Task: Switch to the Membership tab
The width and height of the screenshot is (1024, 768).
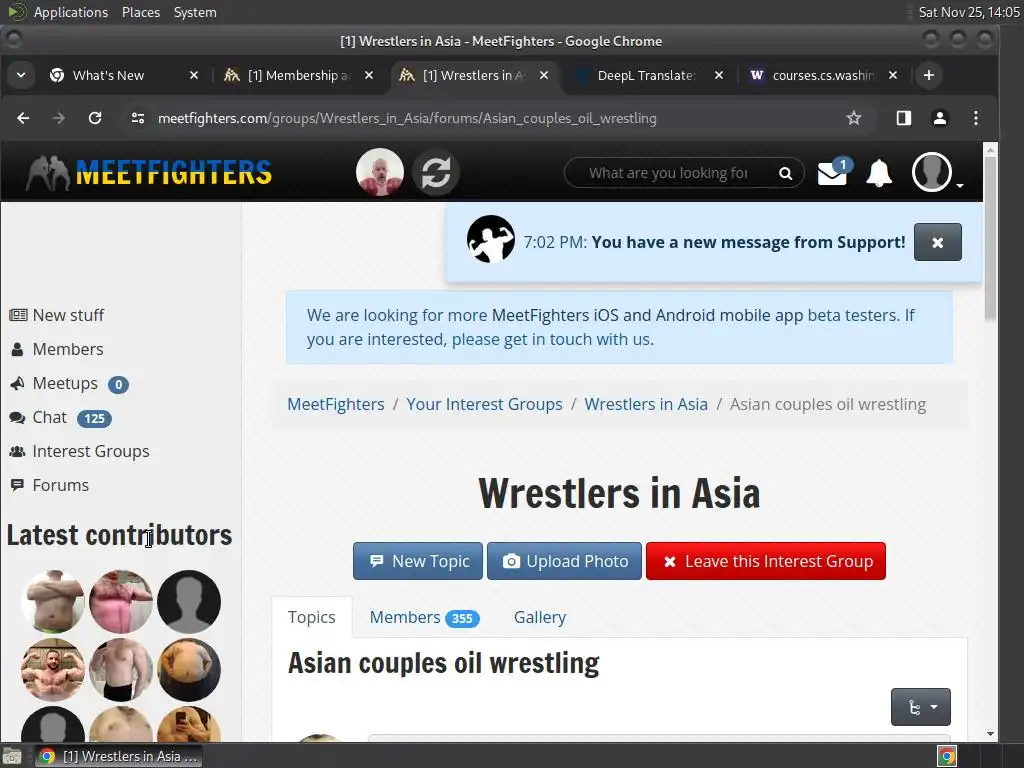Action: point(301,75)
